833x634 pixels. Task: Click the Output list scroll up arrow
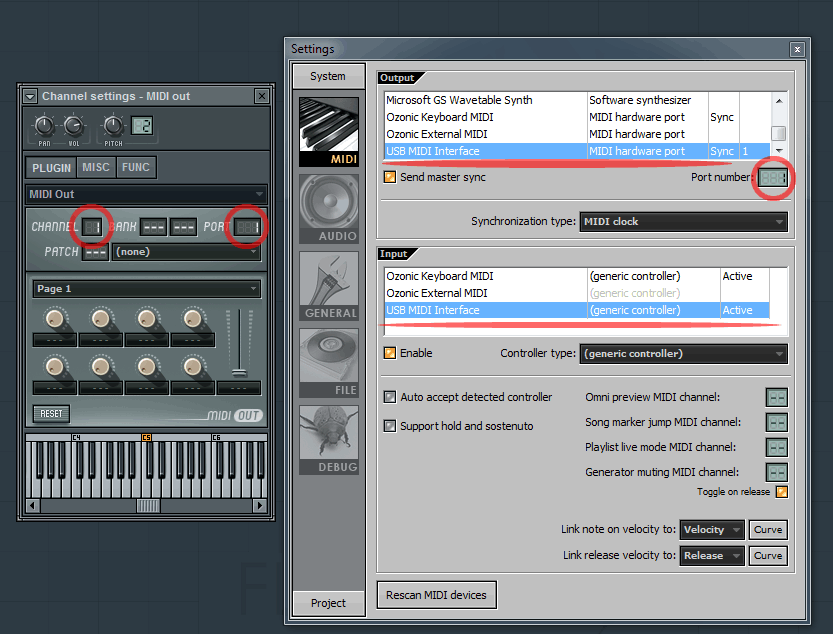(x=779, y=100)
